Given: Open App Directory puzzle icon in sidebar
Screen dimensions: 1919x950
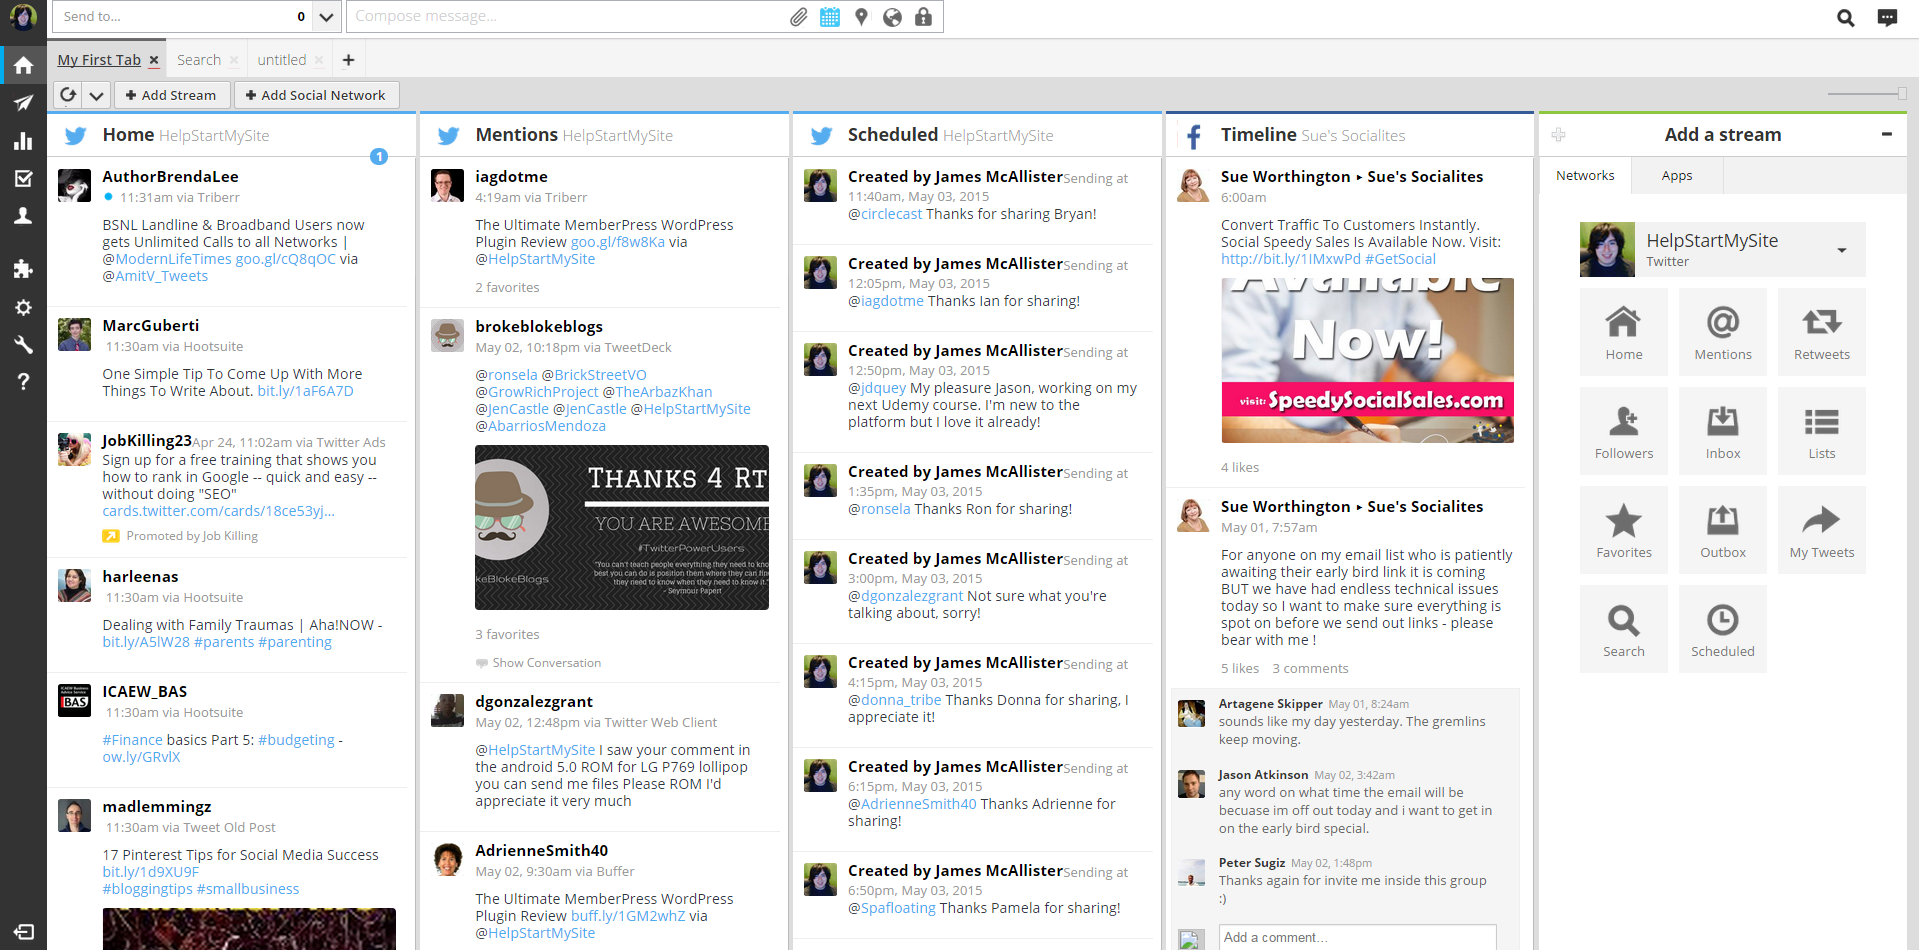Looking at the screenshot, I should pos(23,269).
